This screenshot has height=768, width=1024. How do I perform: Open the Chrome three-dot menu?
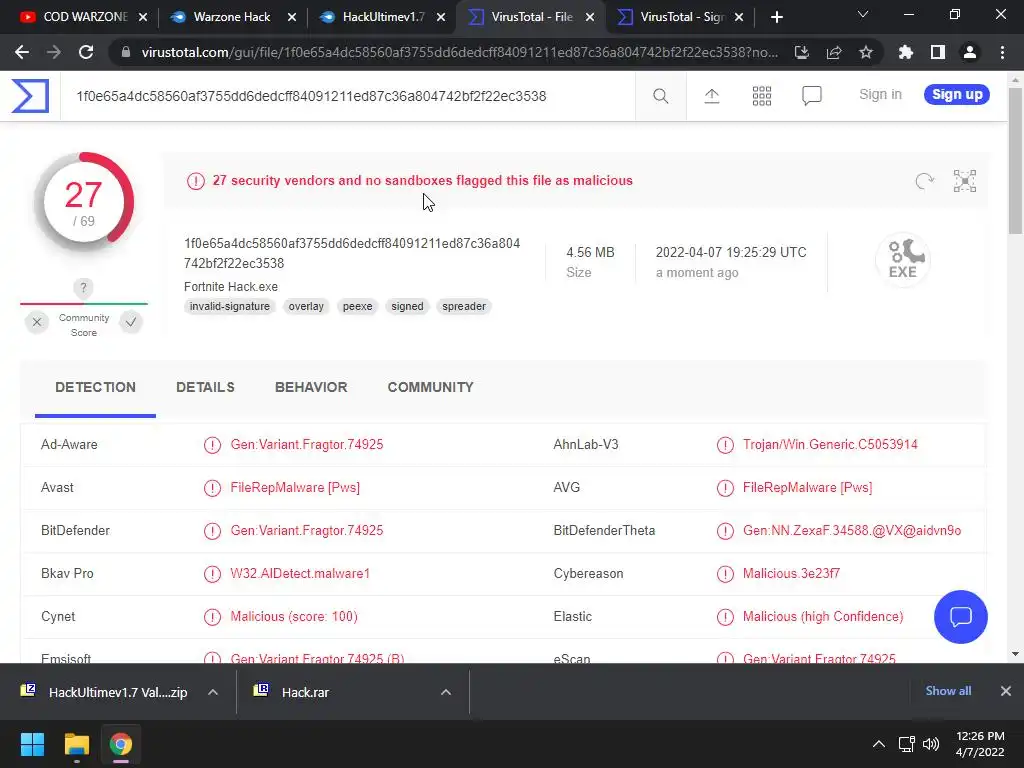(1002, 52)
